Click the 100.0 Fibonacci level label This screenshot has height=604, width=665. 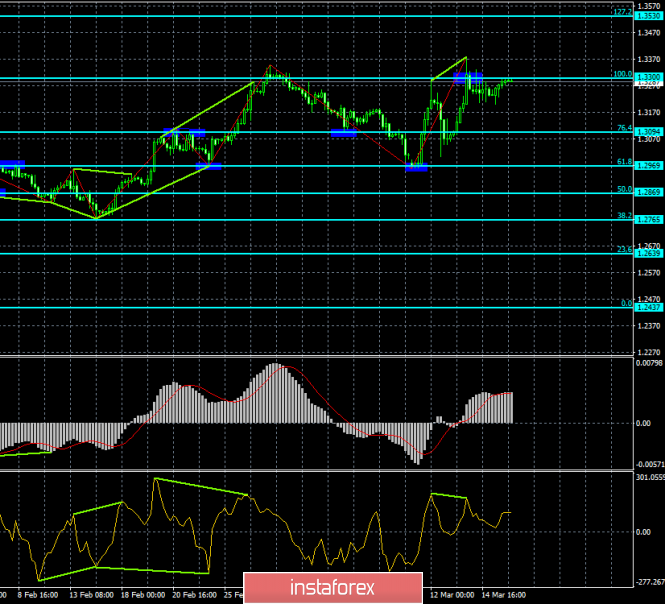coord(623,74)
